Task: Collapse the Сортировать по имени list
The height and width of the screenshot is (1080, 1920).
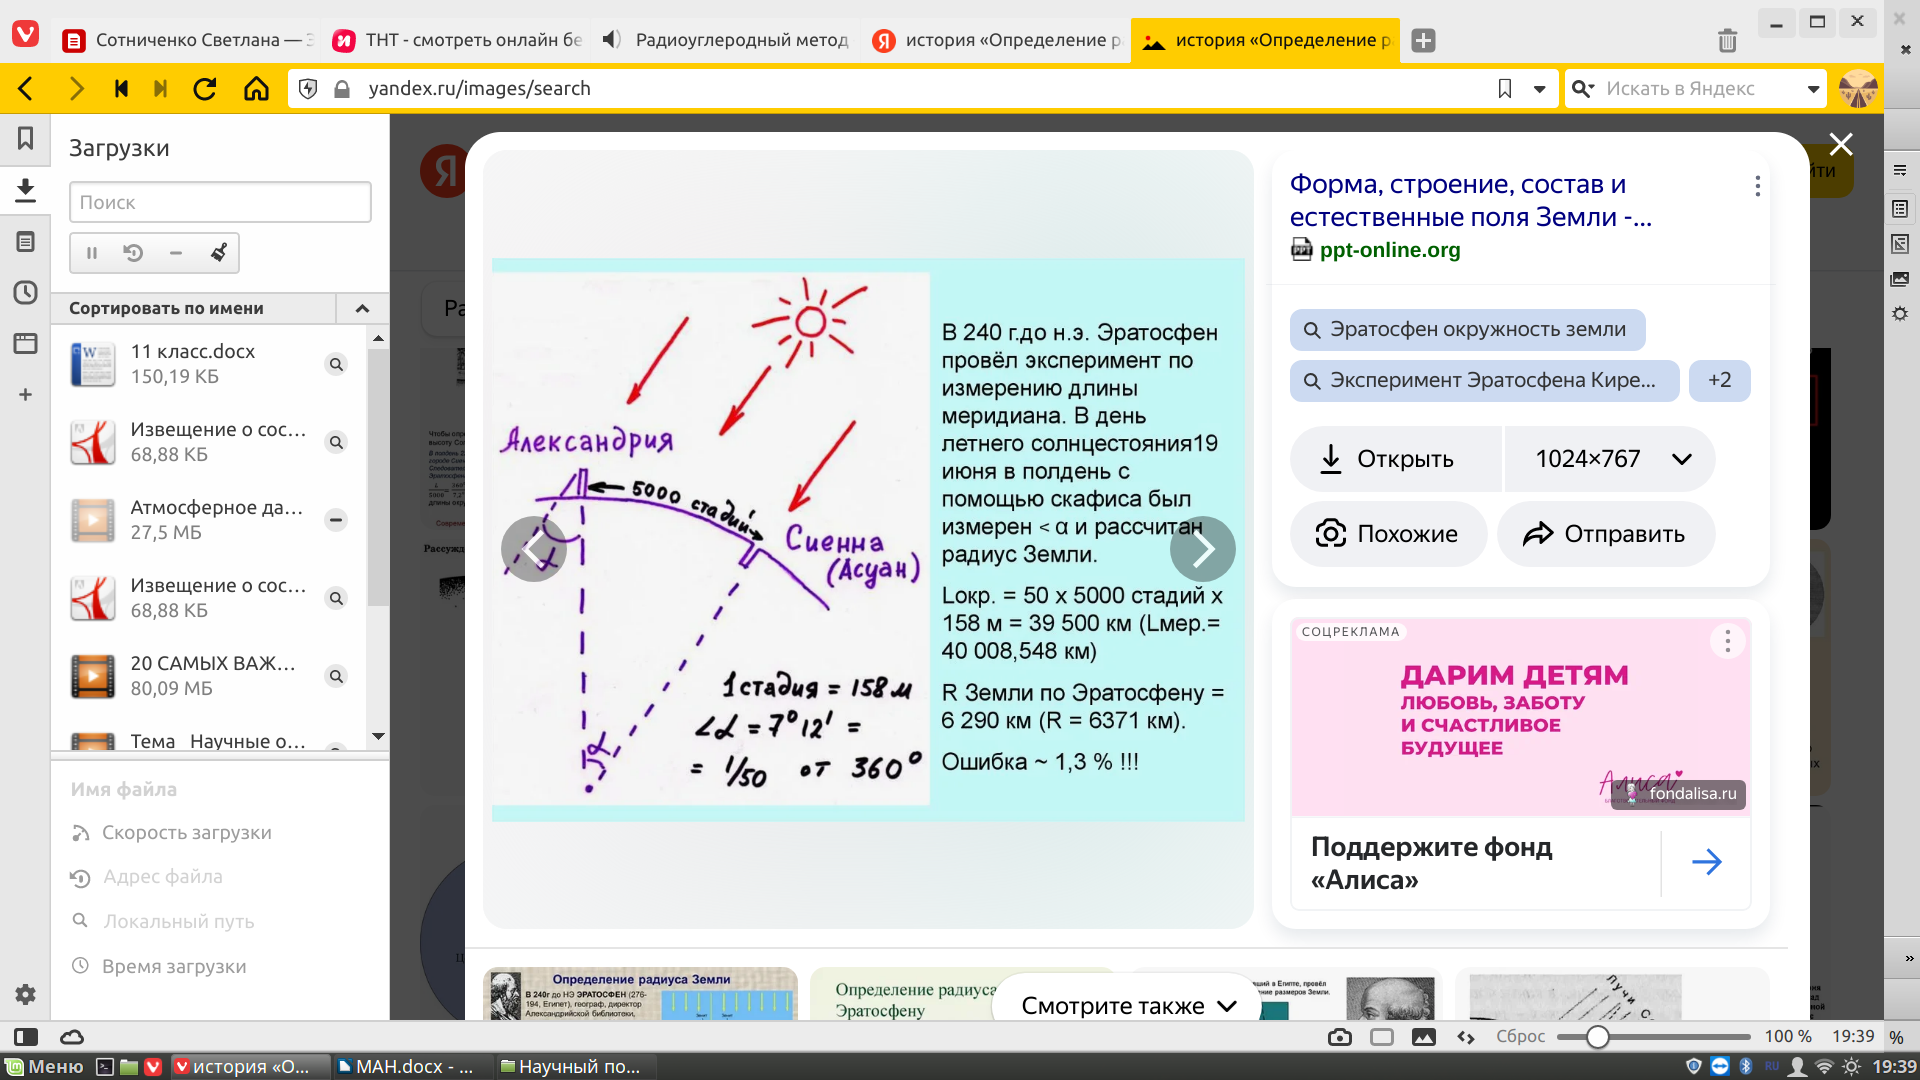Action: [362, 308]
